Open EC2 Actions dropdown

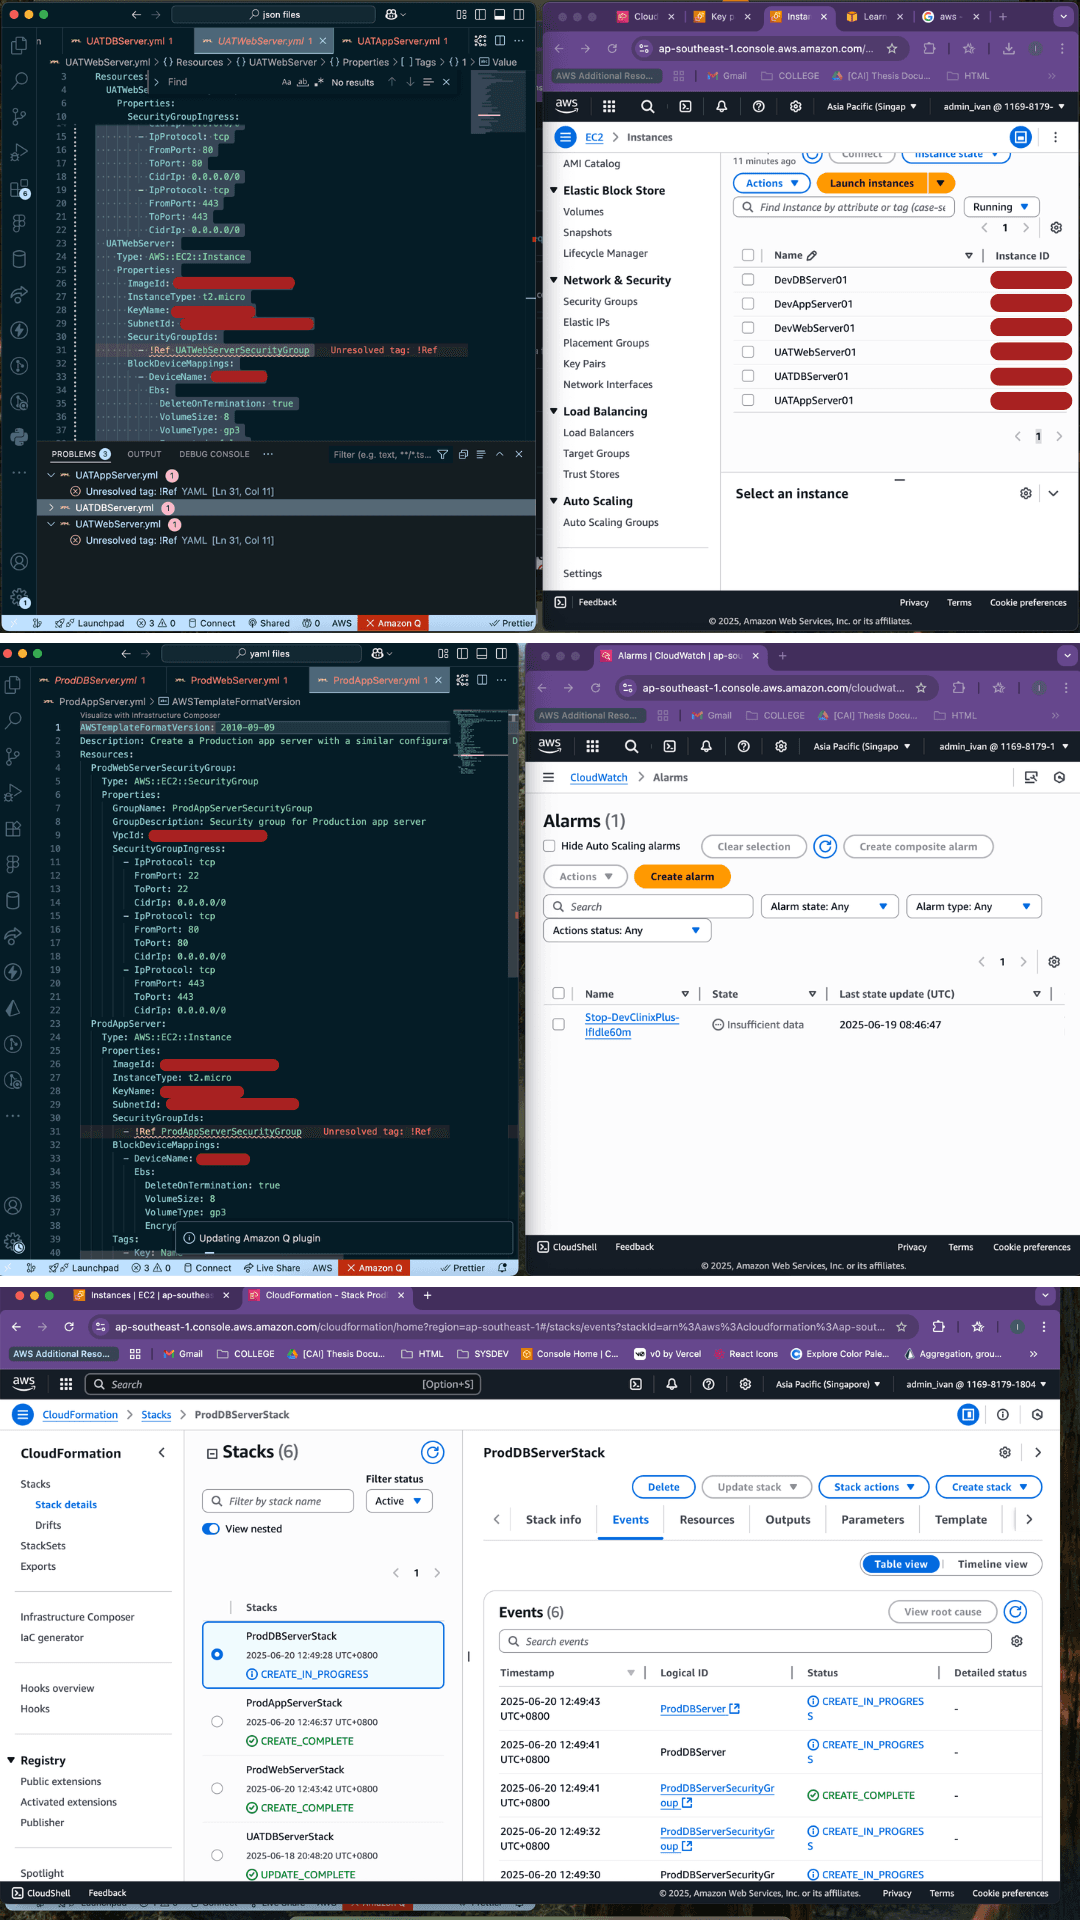coord(772,183)
